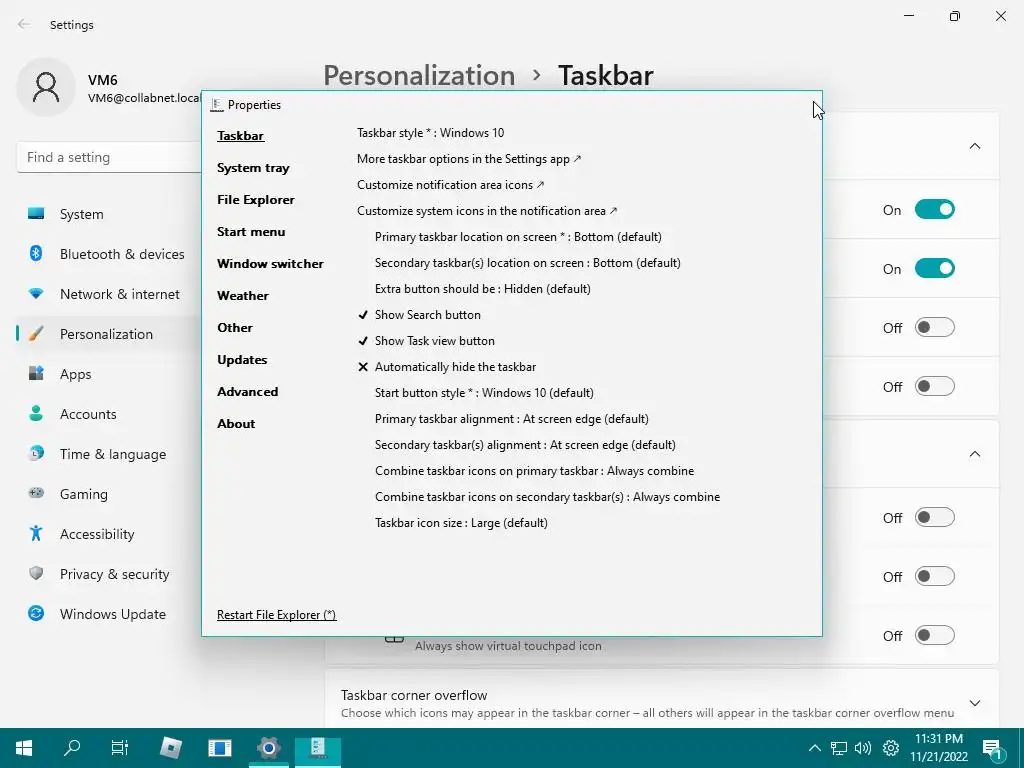Open the taskbar Search magnifier icon
Screen dimensions: 1024x768
(72, 747)
